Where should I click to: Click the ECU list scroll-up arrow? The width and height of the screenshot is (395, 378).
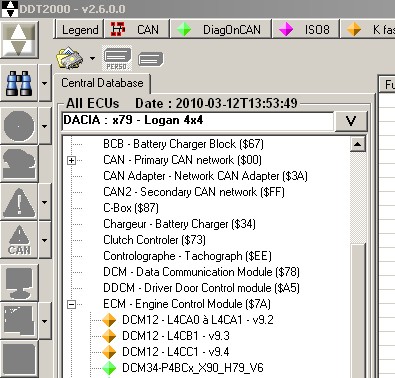coord(358,144)
